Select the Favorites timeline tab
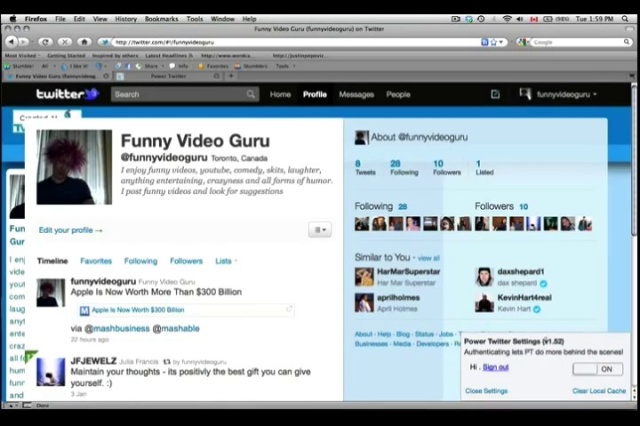 click(x=96, y=261)
